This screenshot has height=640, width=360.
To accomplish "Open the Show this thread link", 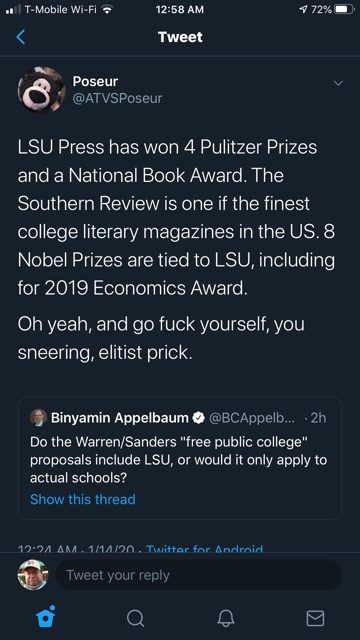I will 83,499.
